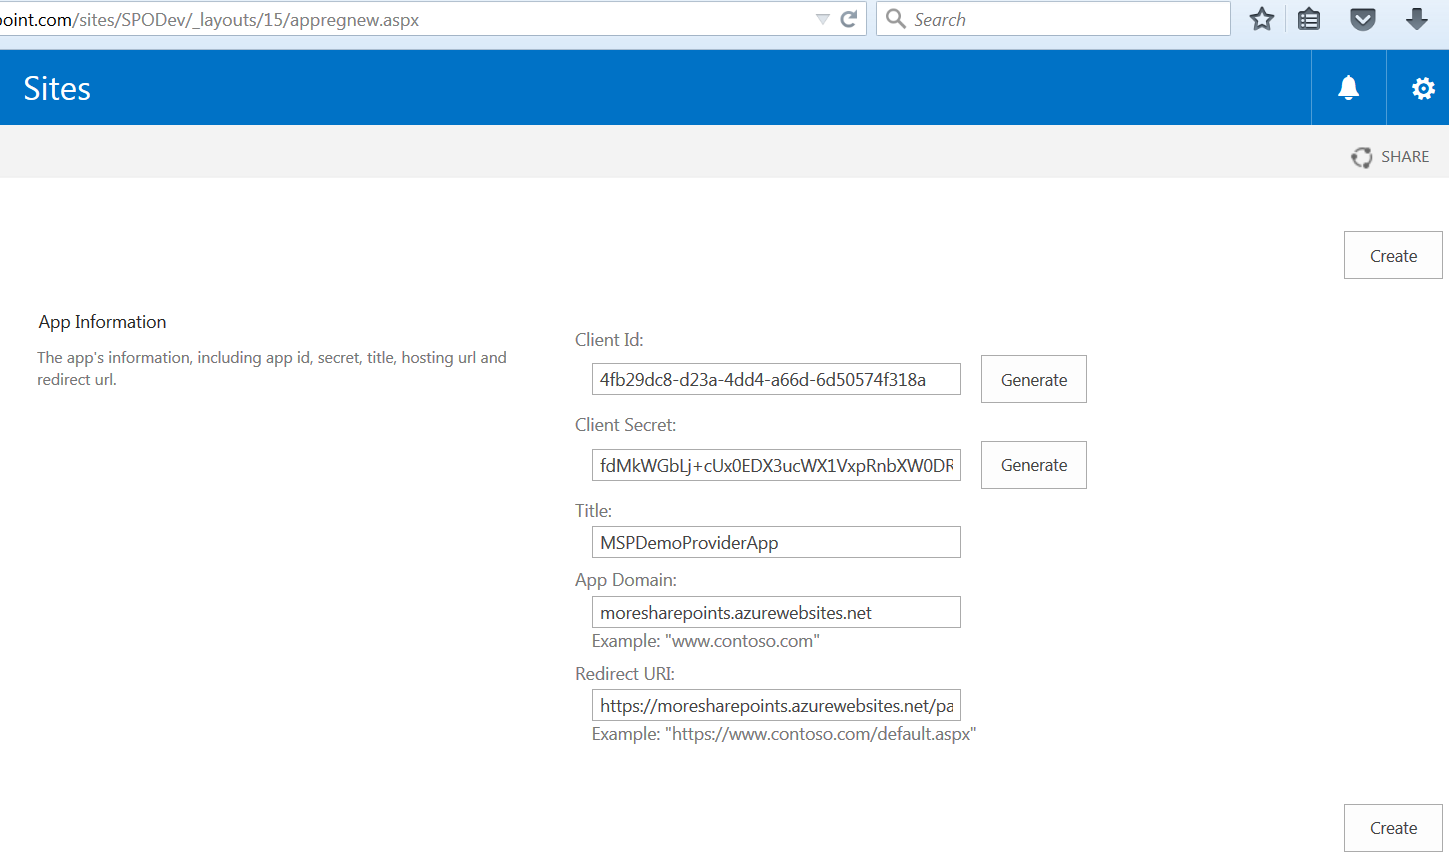The height and width of the screenshot is (867, 1449).
Task: Open downloads via the down-arrow icon
Action: 1417,18
